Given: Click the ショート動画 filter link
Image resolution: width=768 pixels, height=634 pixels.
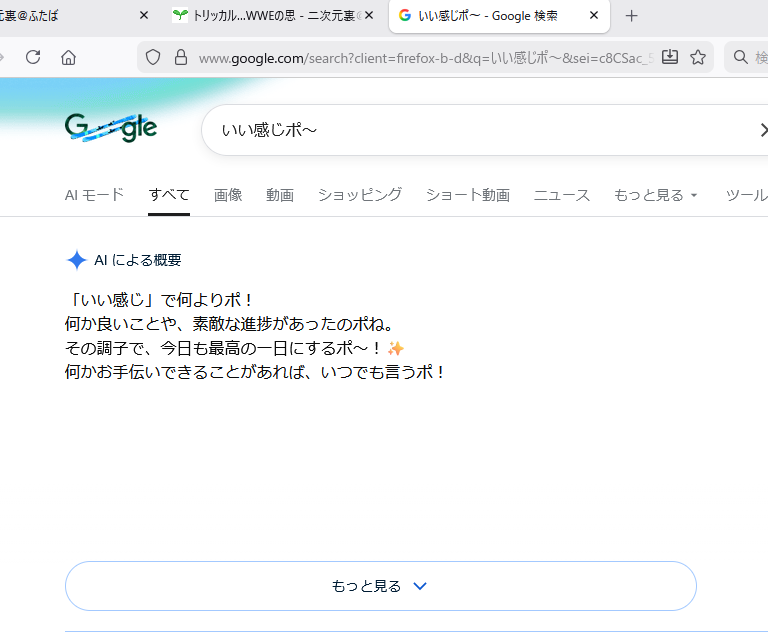Looking at the screenshot, I should coord(467,195).
